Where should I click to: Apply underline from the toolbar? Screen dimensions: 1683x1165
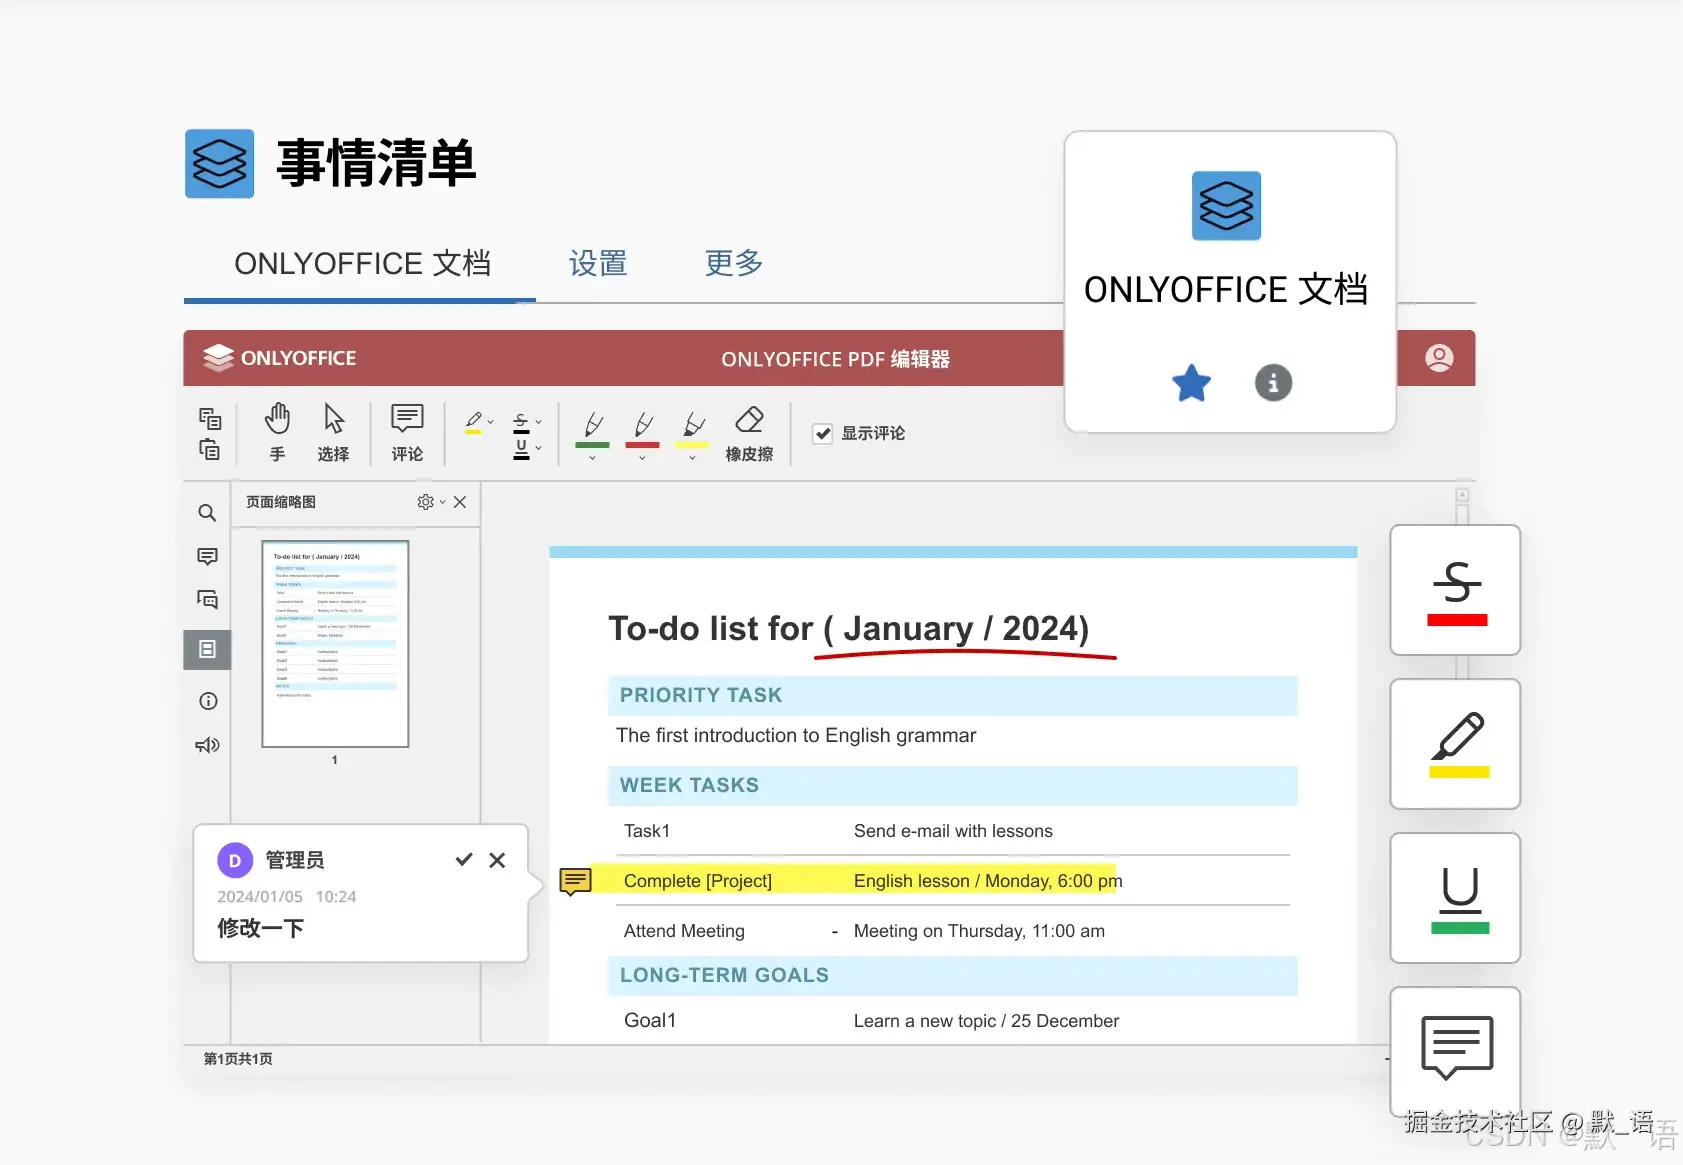pos(521,449)
